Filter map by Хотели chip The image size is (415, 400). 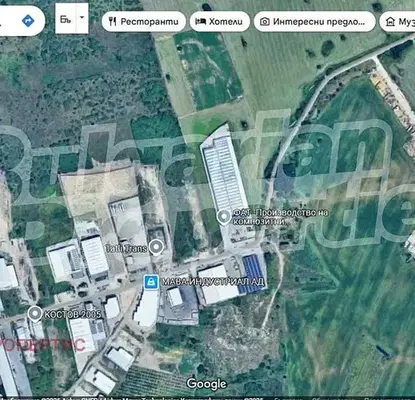(x=220, y=22)
